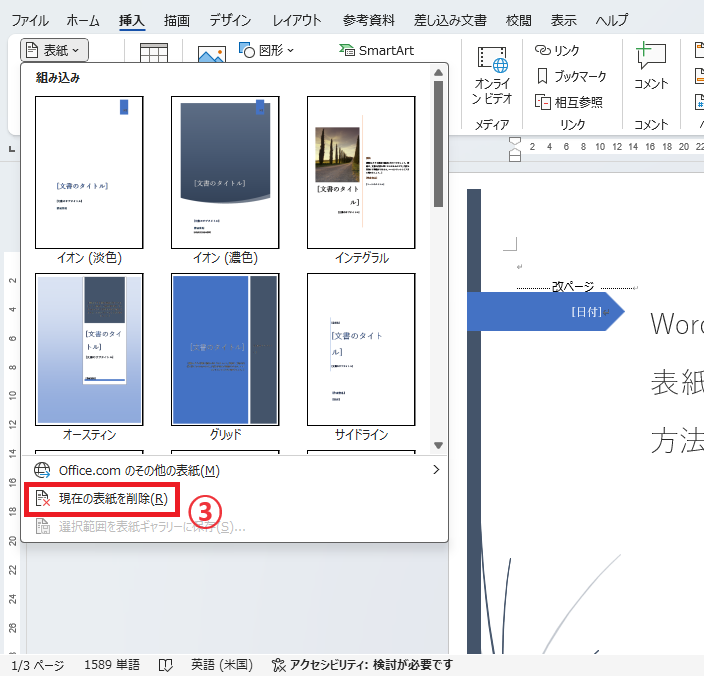704x676 pixels.
Task: Insert a リンク hyperlink
Action: coord(557,50)
